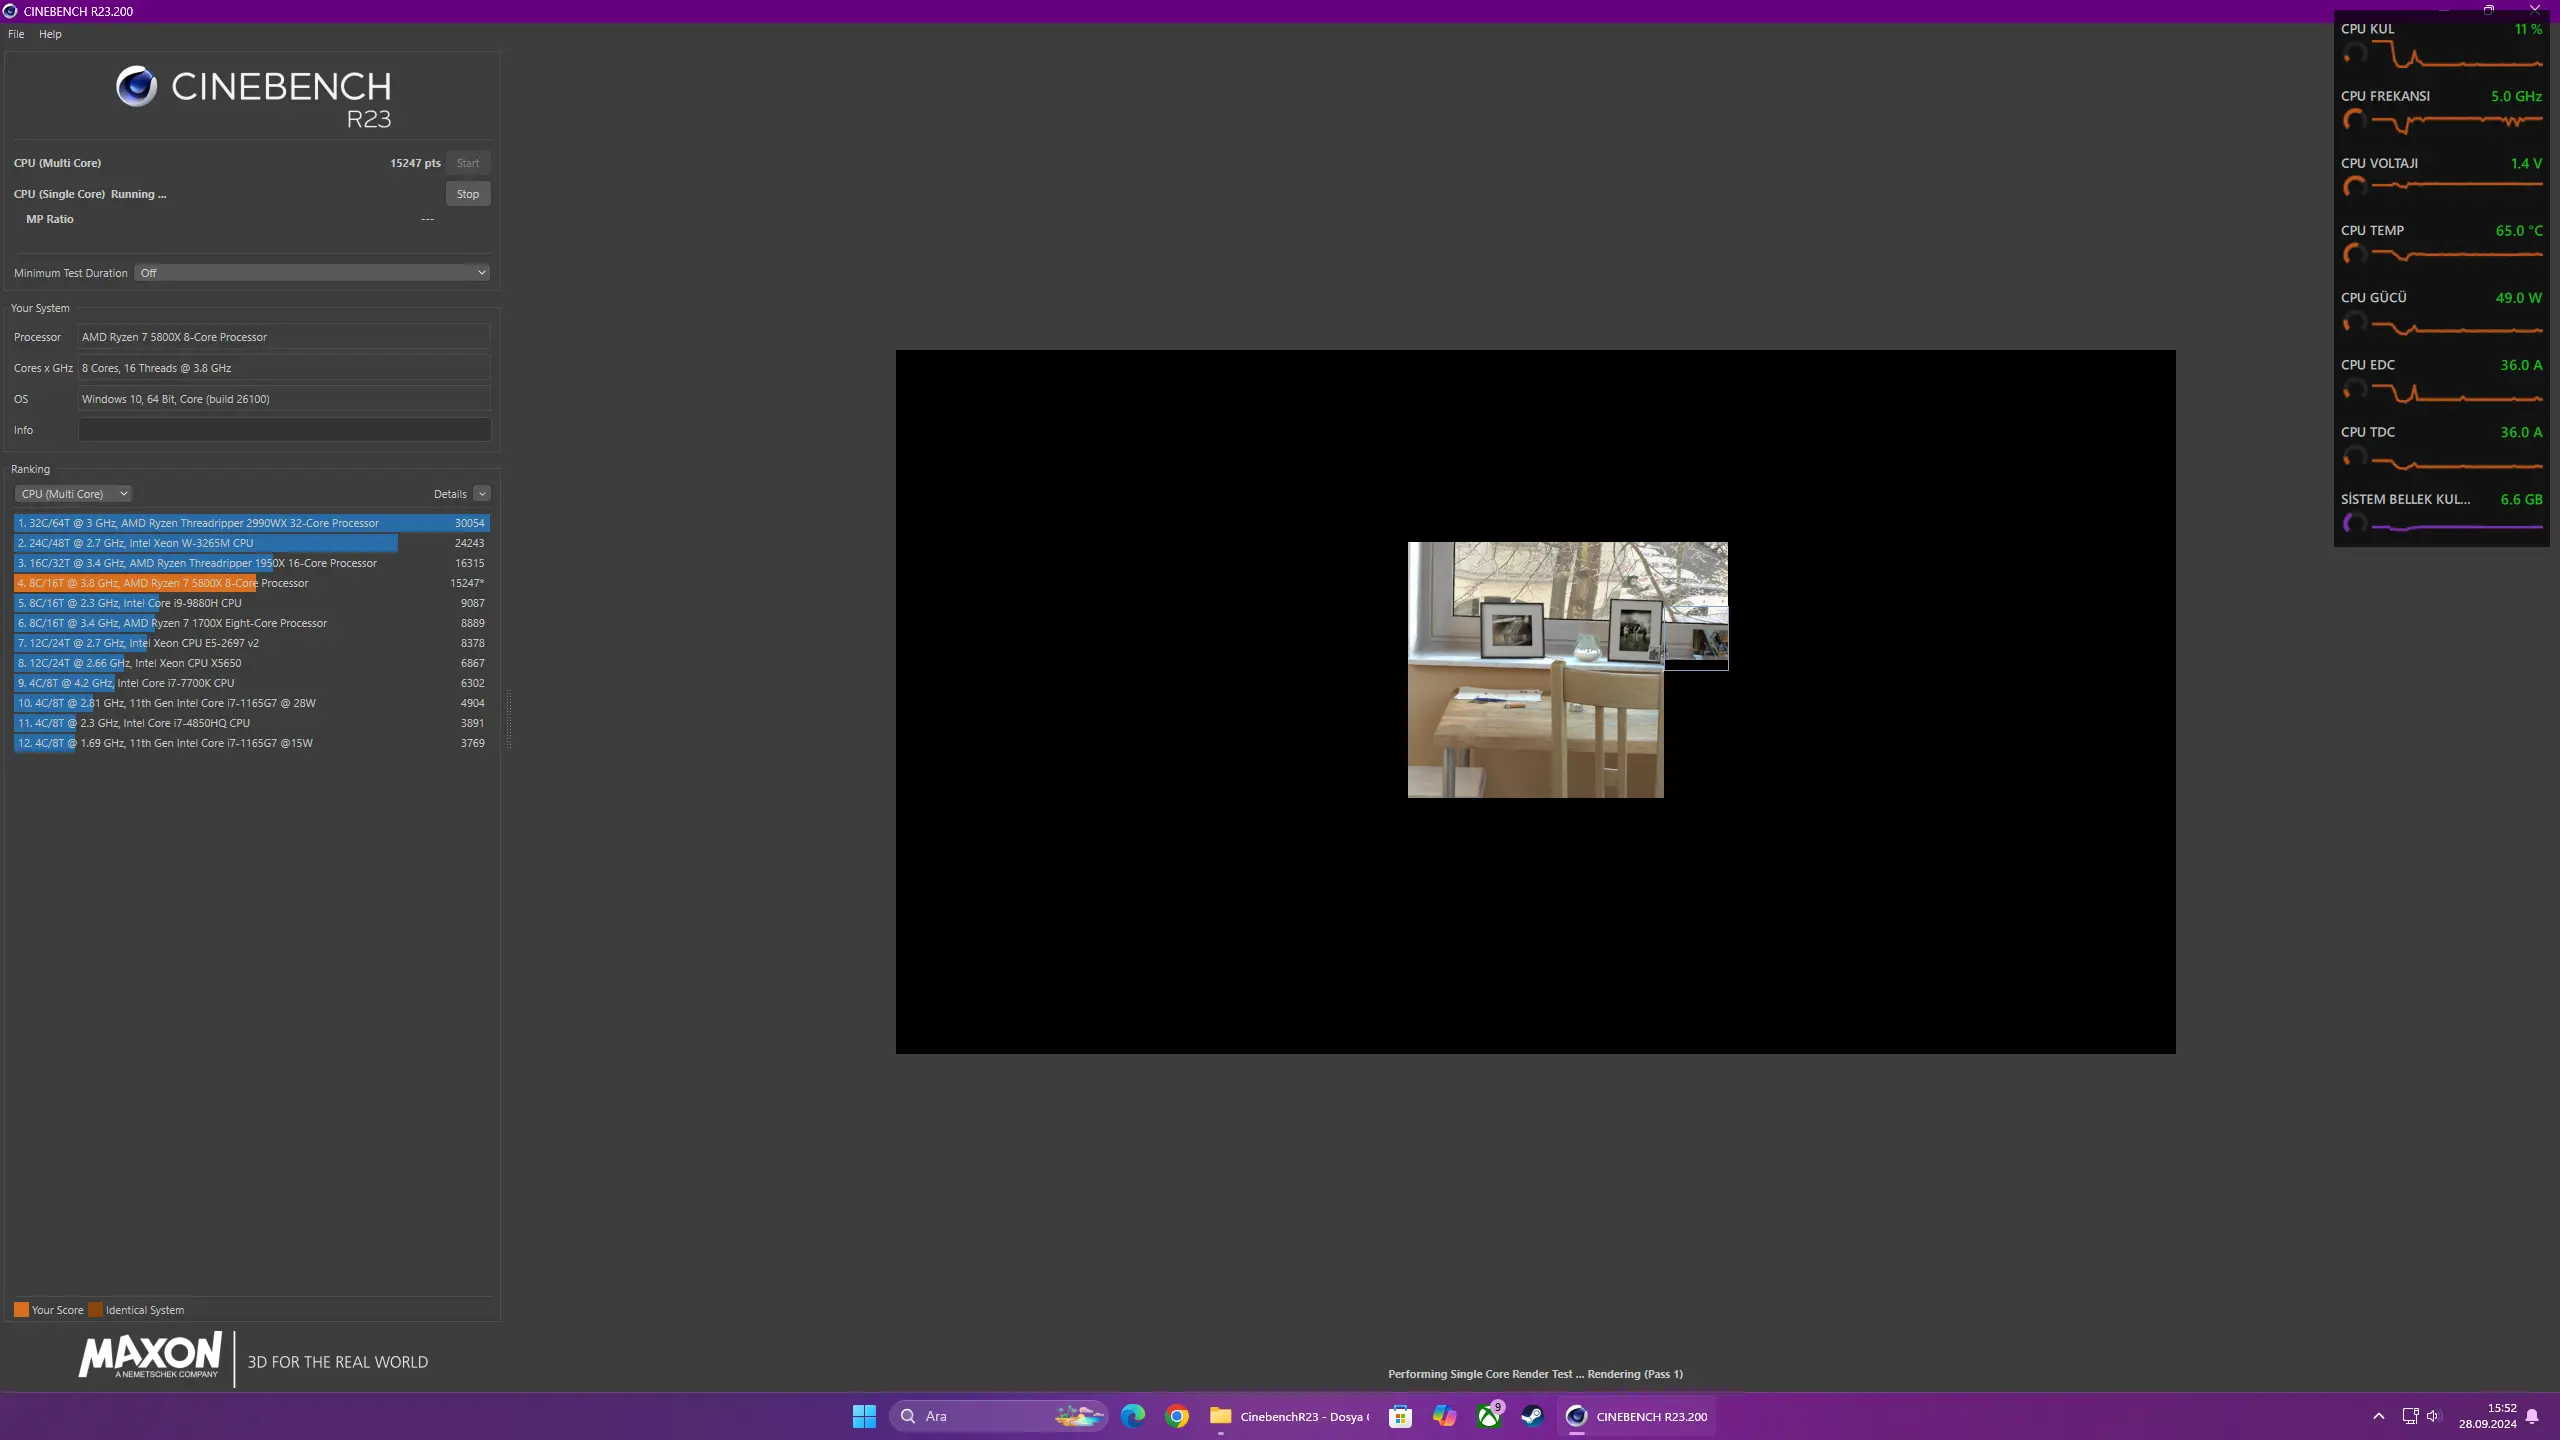Click the MAXON logo
Screen dimensions: 2560x1440
click(x=150, y=1356)
